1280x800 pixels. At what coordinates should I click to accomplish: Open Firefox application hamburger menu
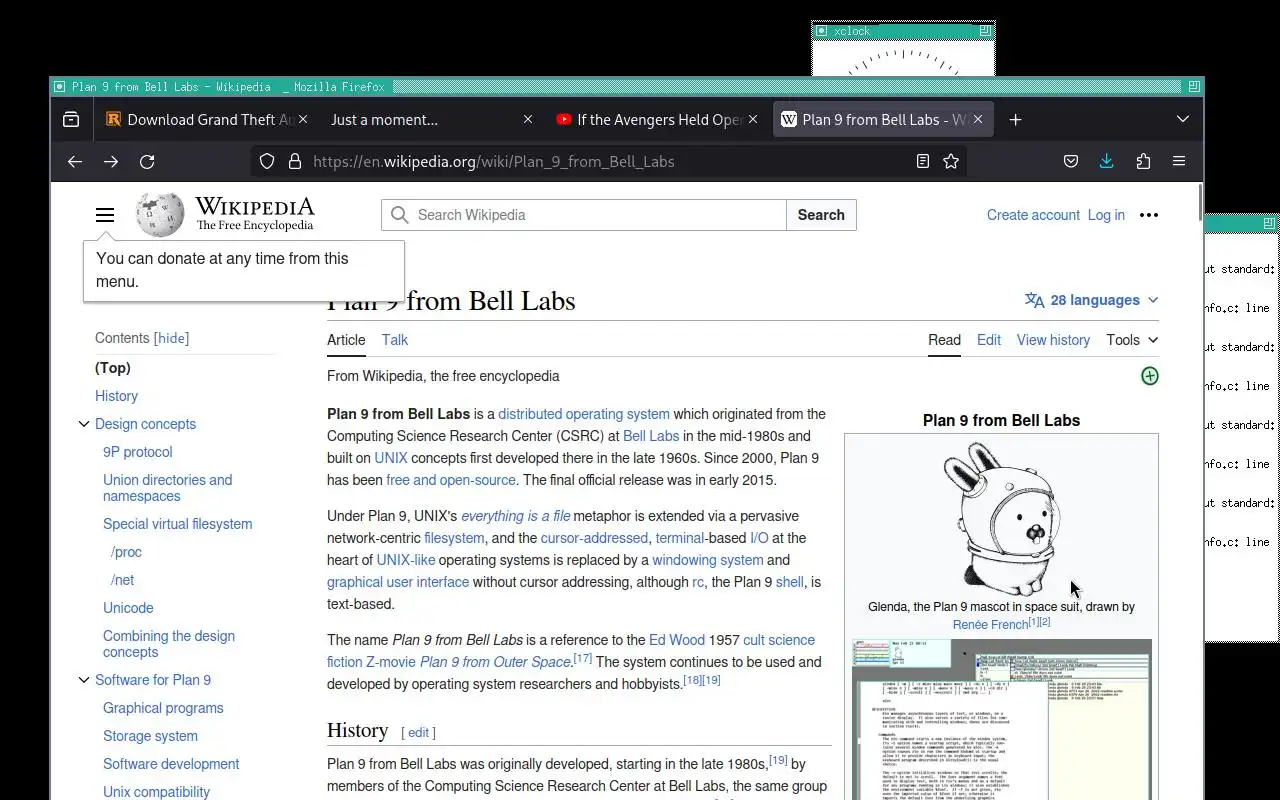coord(1179,161)
